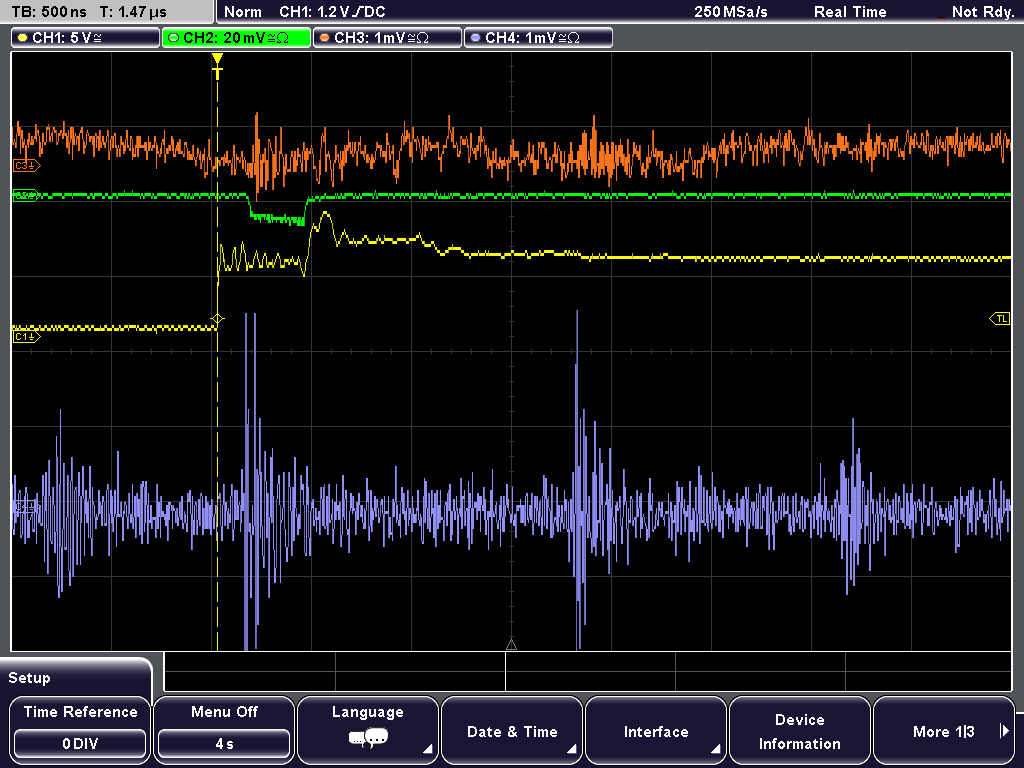Open the Menu Off setting
Screen dimensions: 1024x768
click(224, 729)
